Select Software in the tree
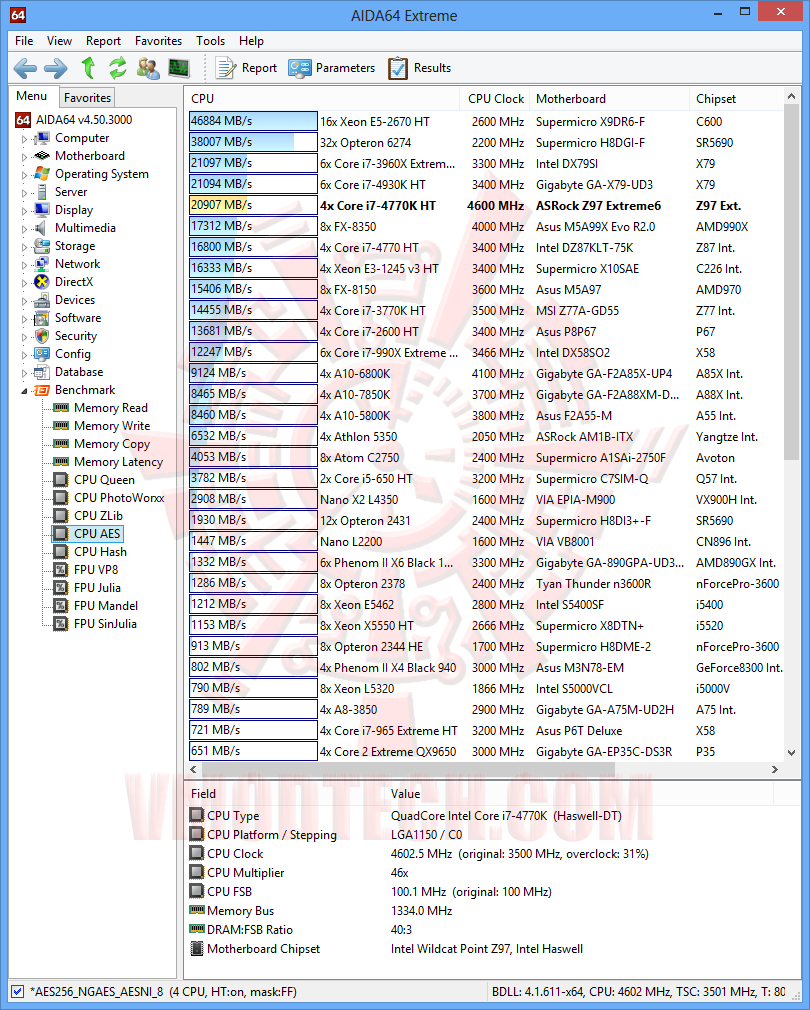The image size is (810, 1010). 78,318
